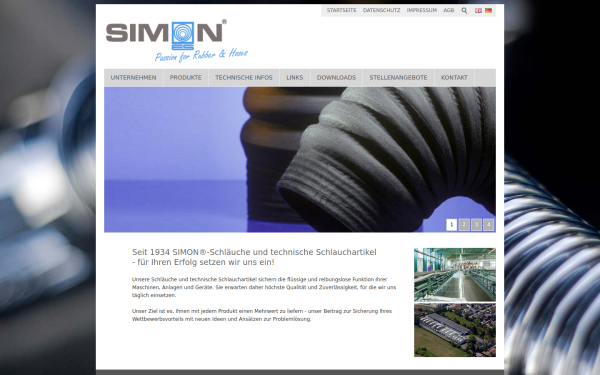The image size is (600, 375).
Task: Show slide 2 of the image slider
Action: [x=464, y=225]
